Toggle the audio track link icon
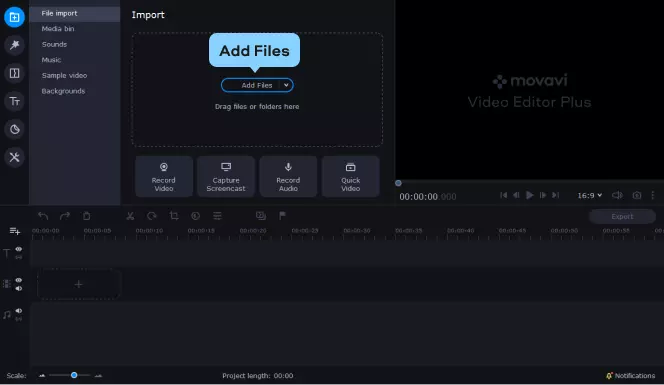Viewport: 664px width, 385px height. click(19, 319)
